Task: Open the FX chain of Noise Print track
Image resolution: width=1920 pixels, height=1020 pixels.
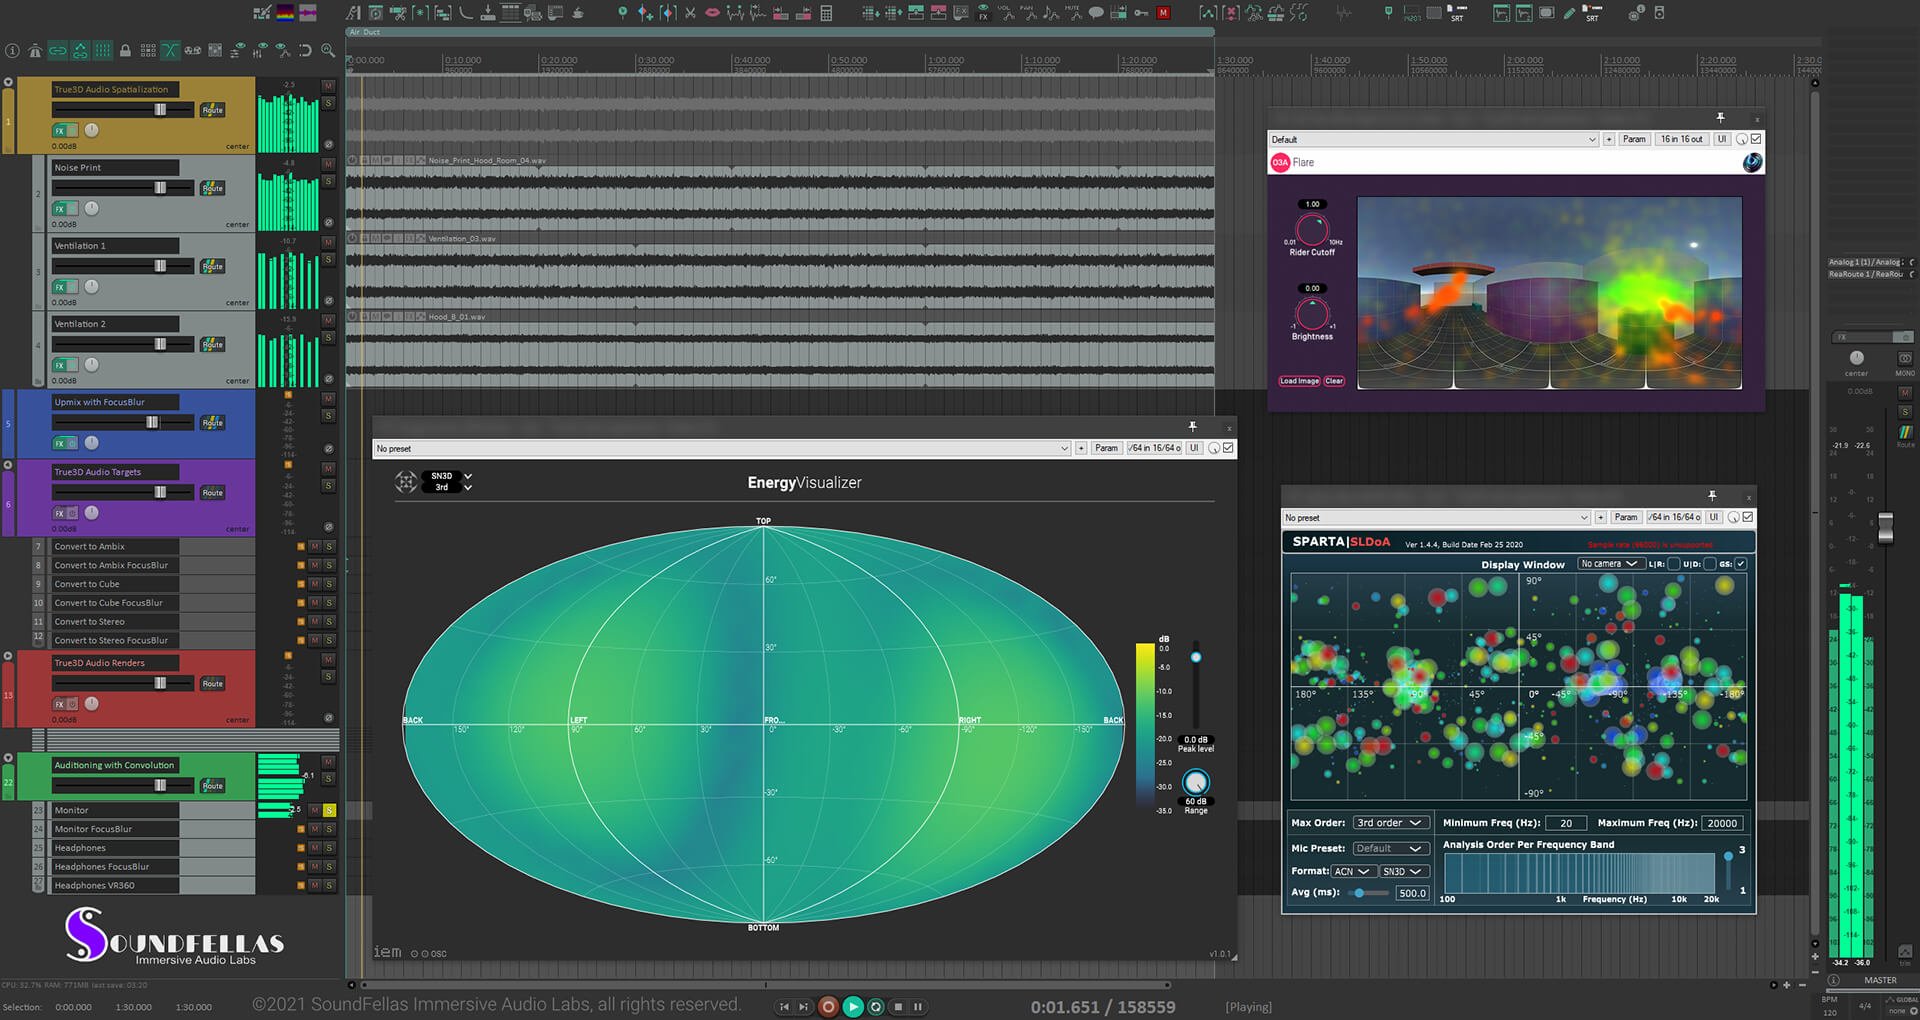Action: (x=60, y=209)
